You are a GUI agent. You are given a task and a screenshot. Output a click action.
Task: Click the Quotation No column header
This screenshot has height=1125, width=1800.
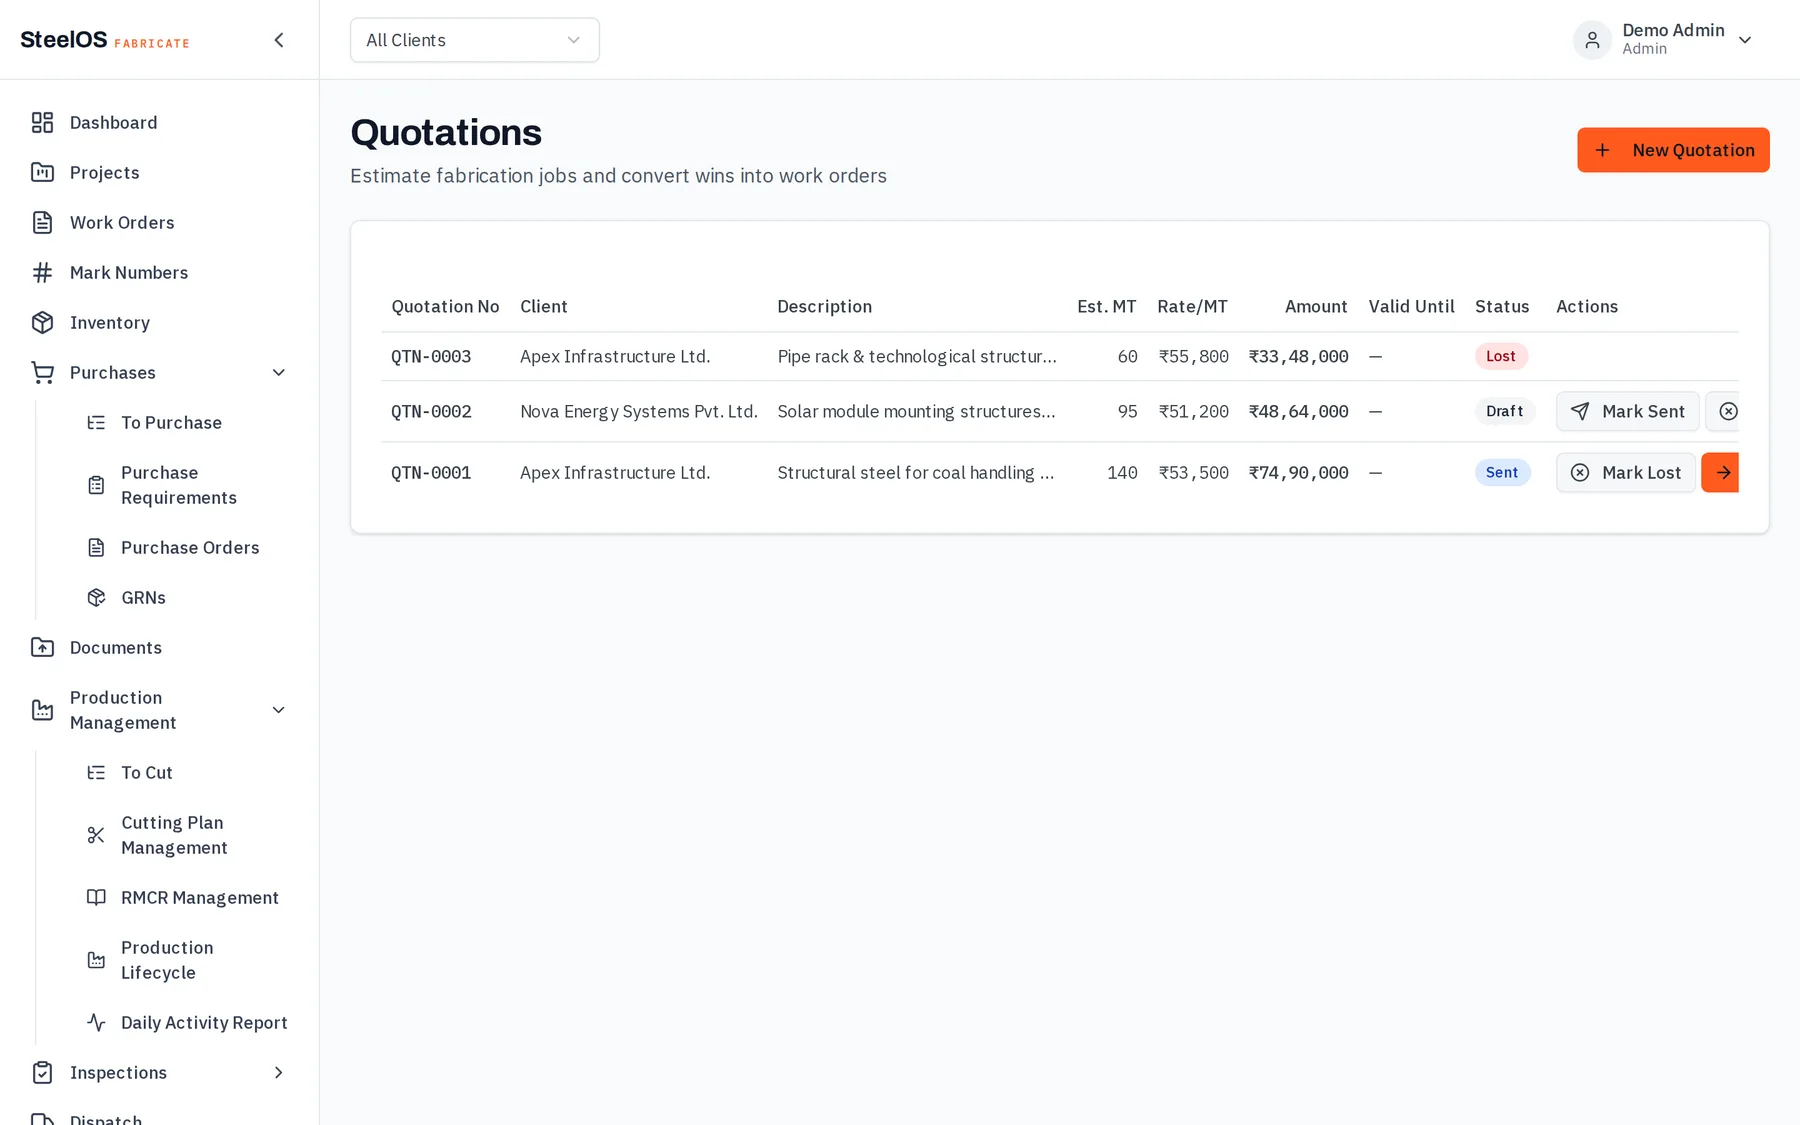pyautogui.click(x=445, y=306)
